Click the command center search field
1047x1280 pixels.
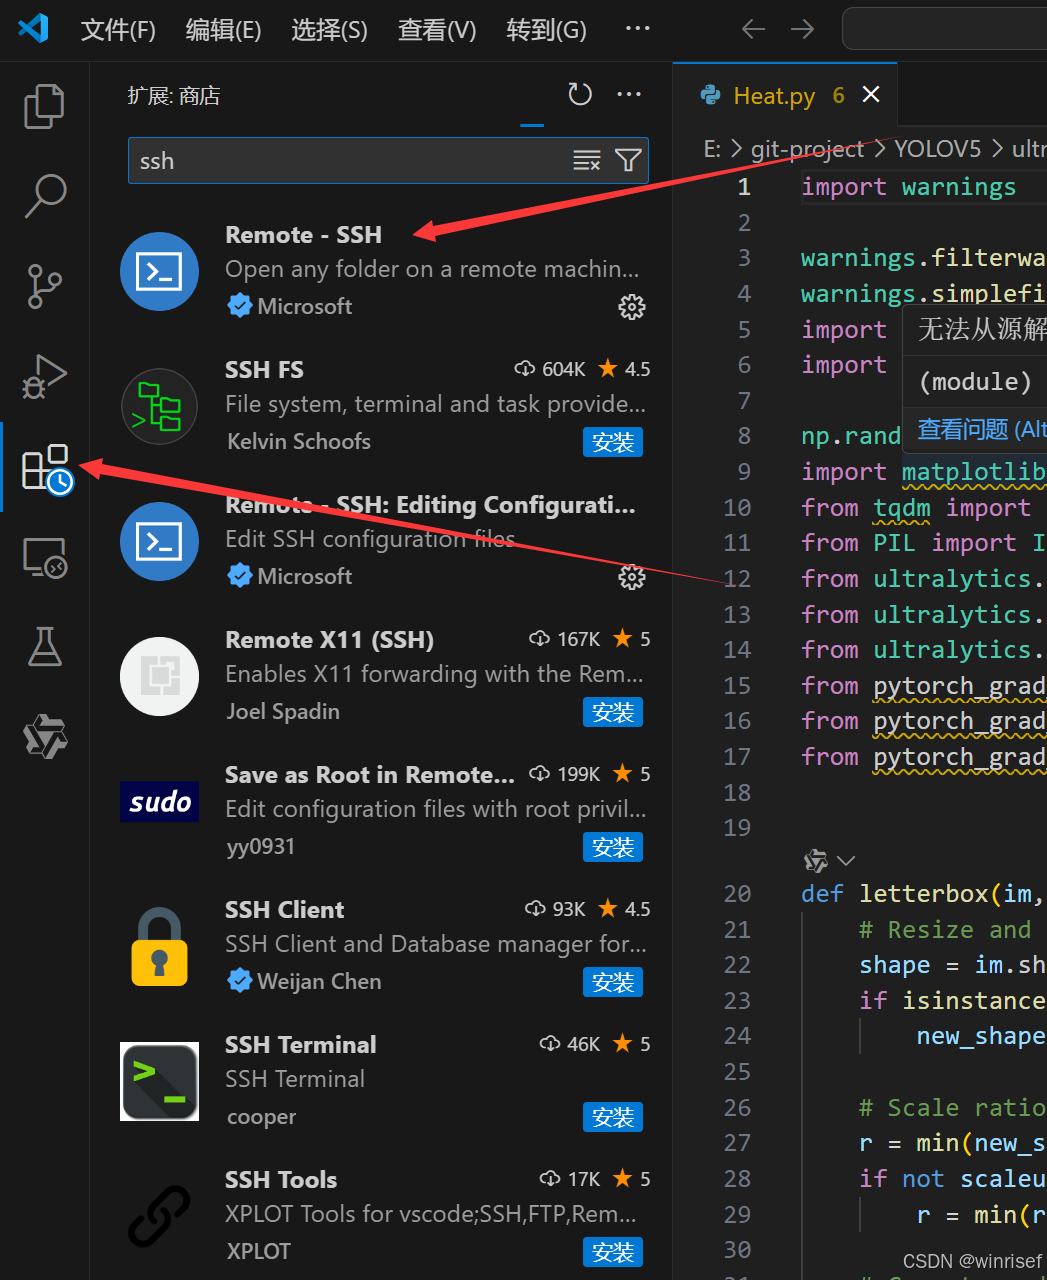pos(944,28)
